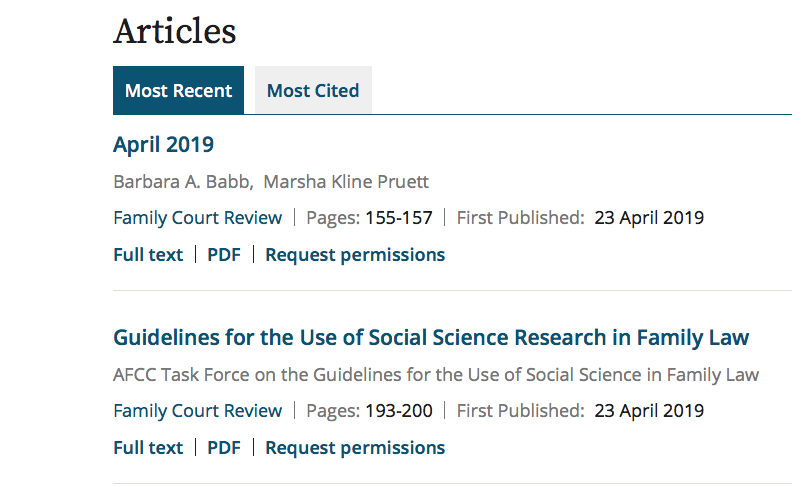Click author Marsha Kline Pruett
807x487 pixels.
pyautogui.click(x=346, y=182)
